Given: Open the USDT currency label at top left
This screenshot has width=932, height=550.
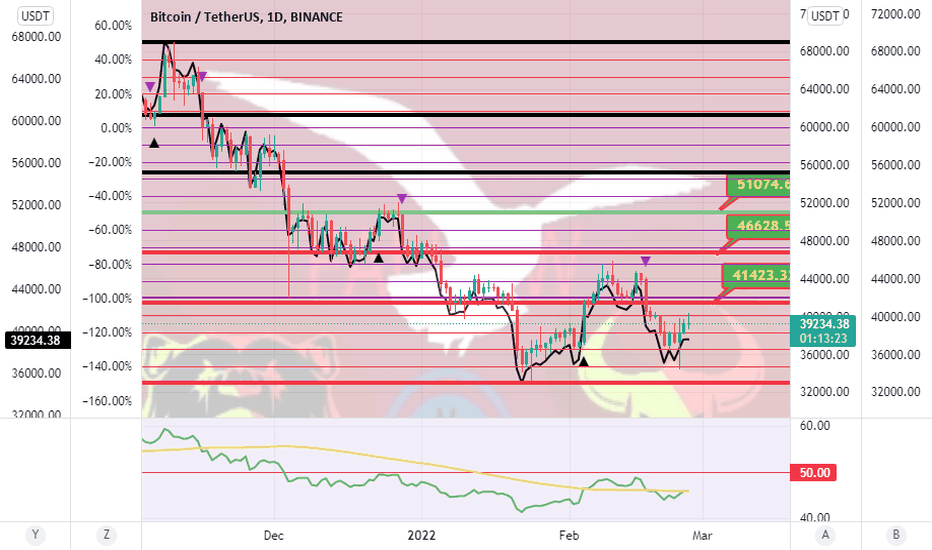Looking at the screenshot, I should pos(35,16).
